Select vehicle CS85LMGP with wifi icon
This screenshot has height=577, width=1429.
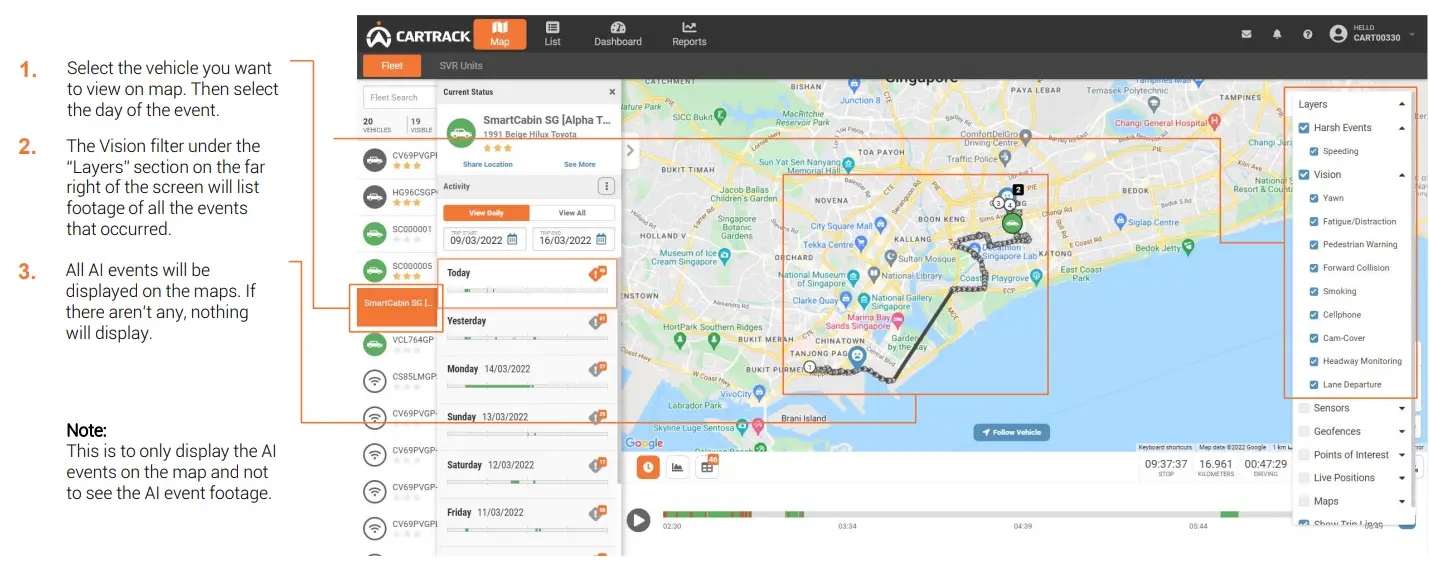[399, 379]
